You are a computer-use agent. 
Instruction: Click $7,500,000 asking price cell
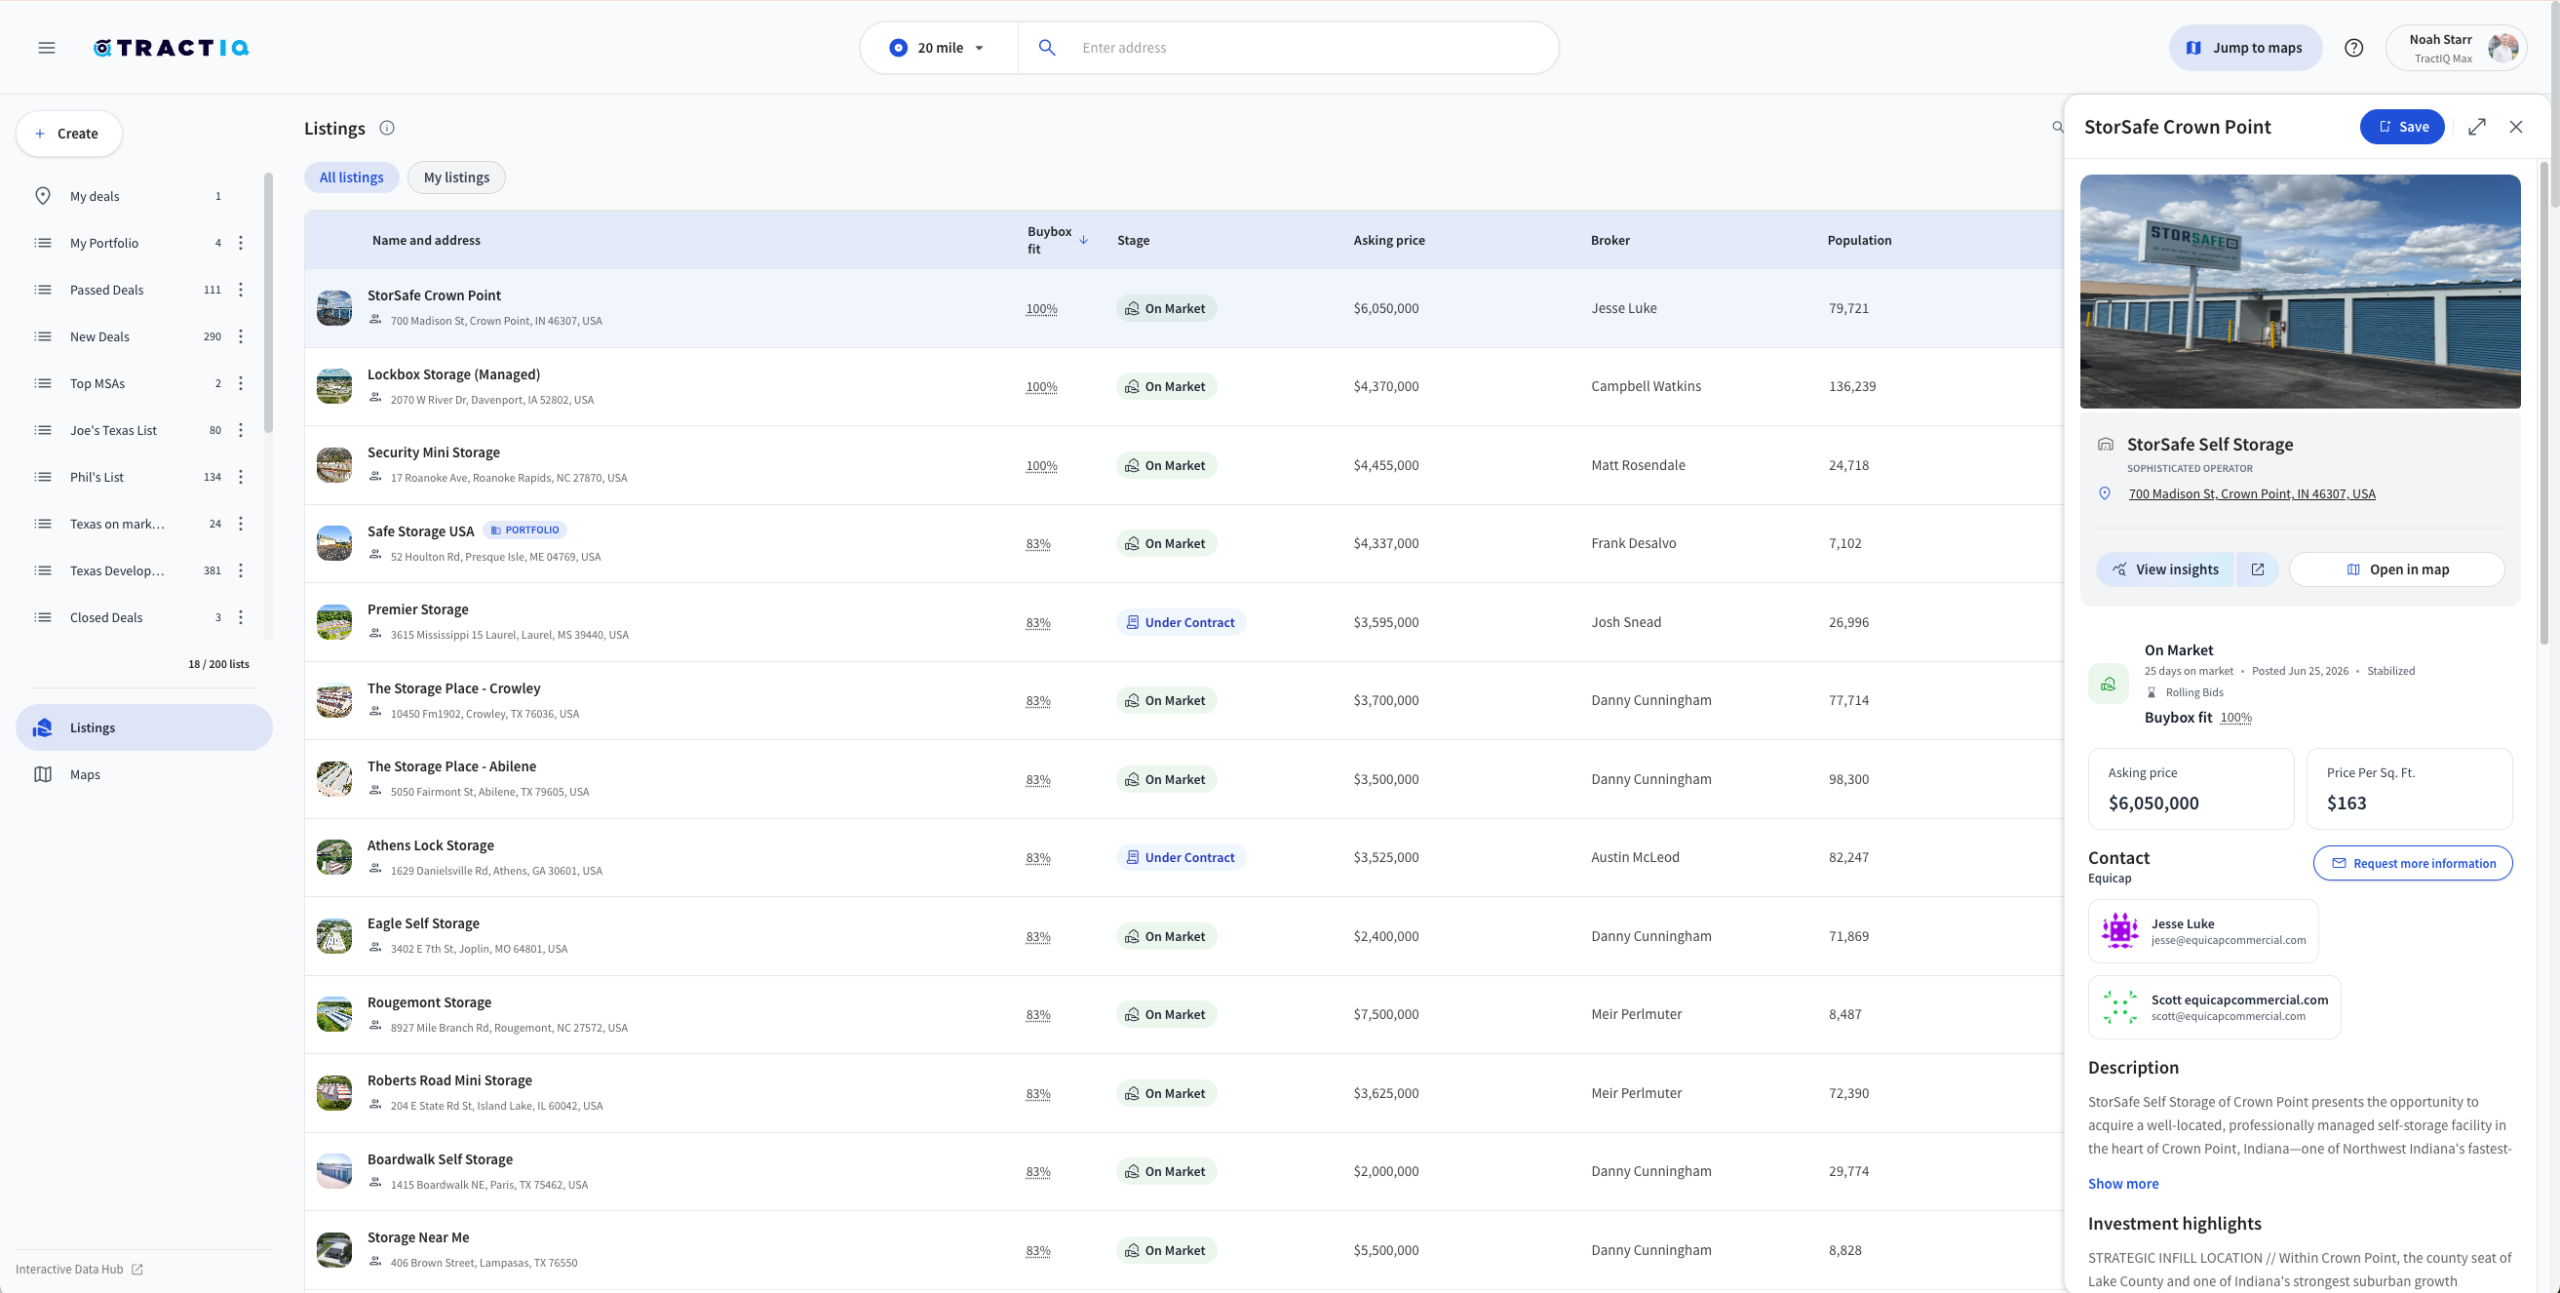[x=1386, y=1014]
